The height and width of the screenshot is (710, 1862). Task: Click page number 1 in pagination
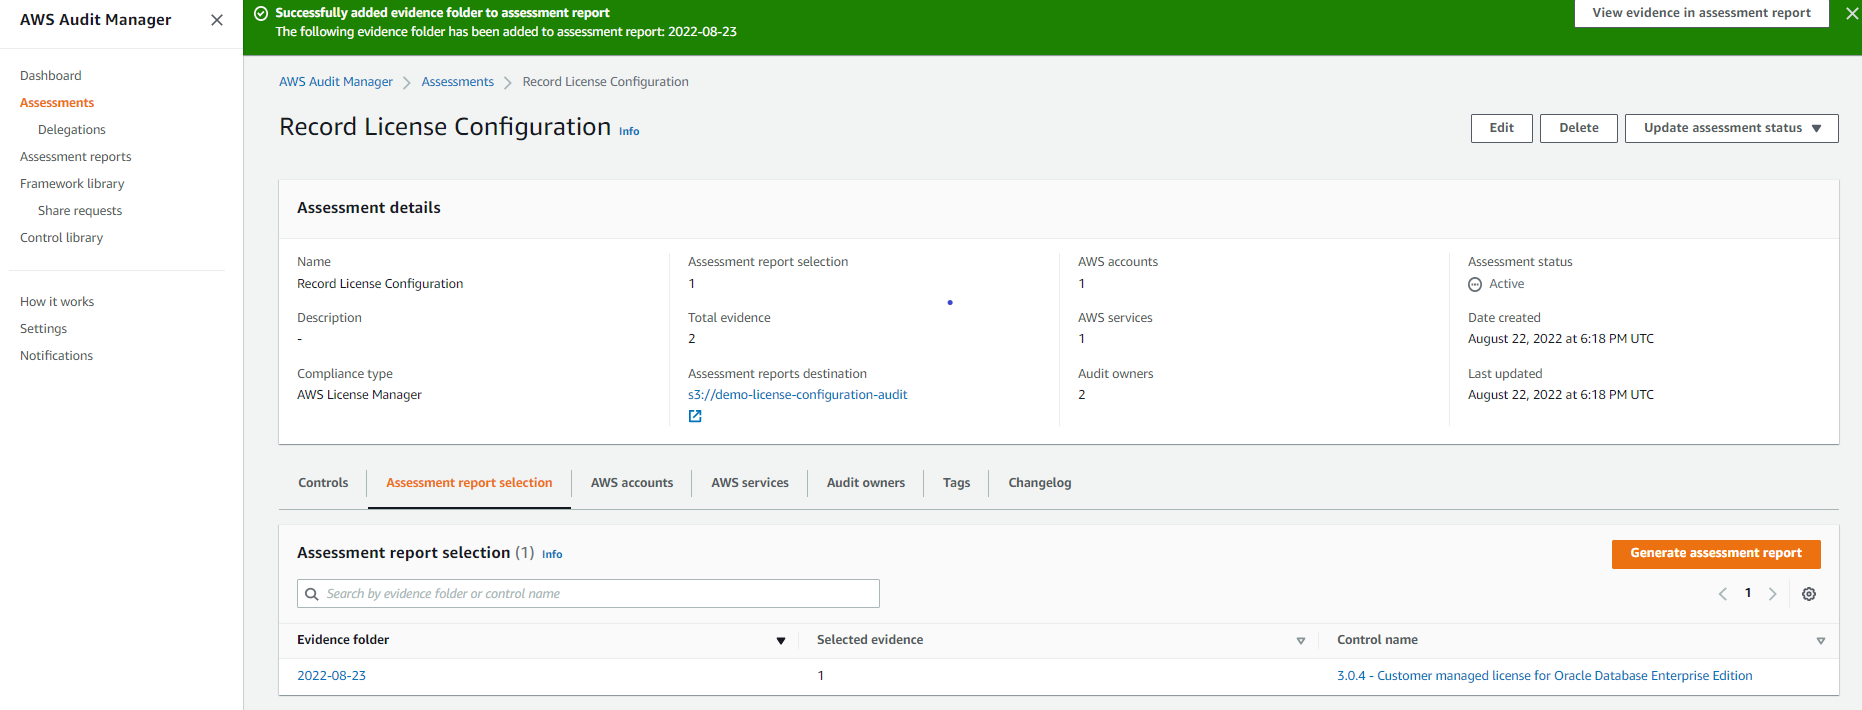(x=1748, y=593)
